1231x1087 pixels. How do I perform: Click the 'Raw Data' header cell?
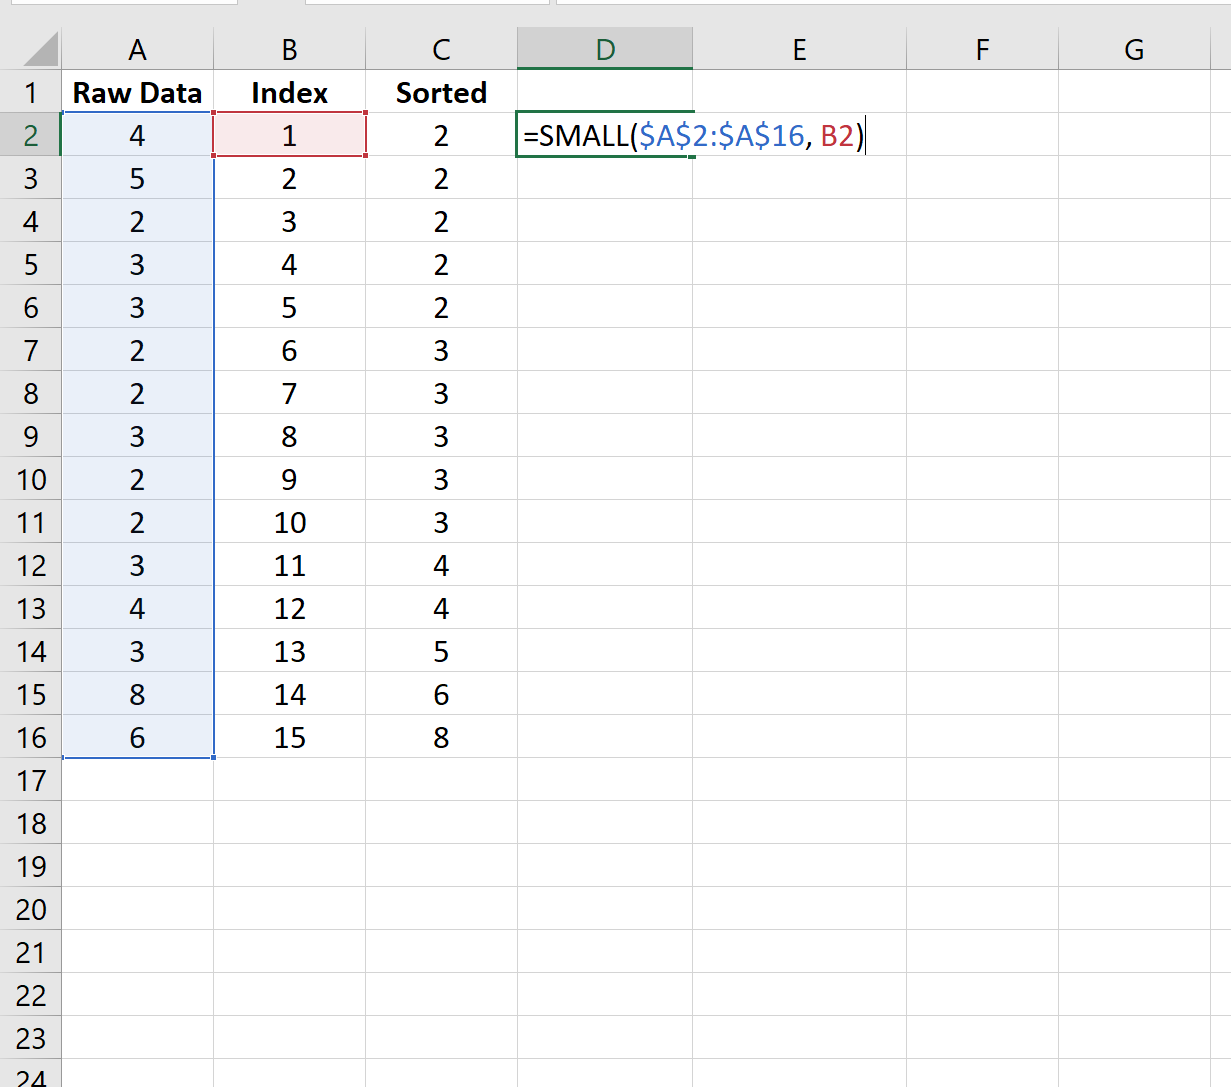click(137, 92)
